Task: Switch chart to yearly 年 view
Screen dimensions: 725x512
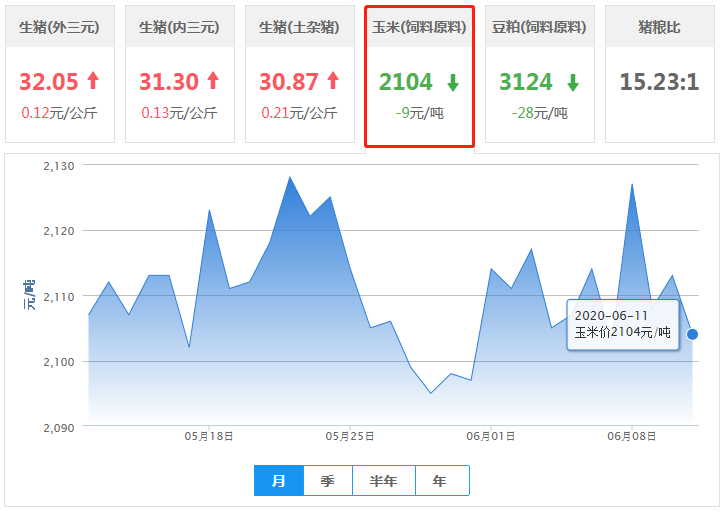Action: 441,481
